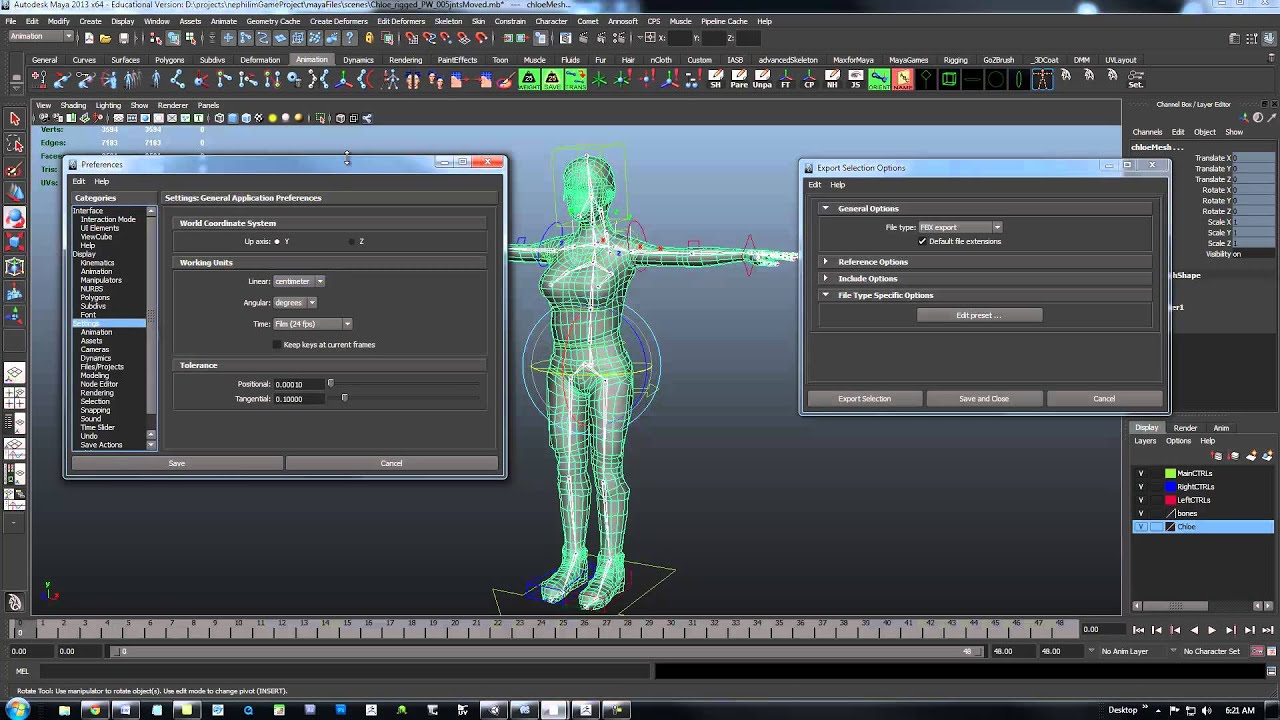The height and width of the screenshot is (720, 1280).
Task: Click the Save Scene icon in the toolbar
Action: [124, 38]
